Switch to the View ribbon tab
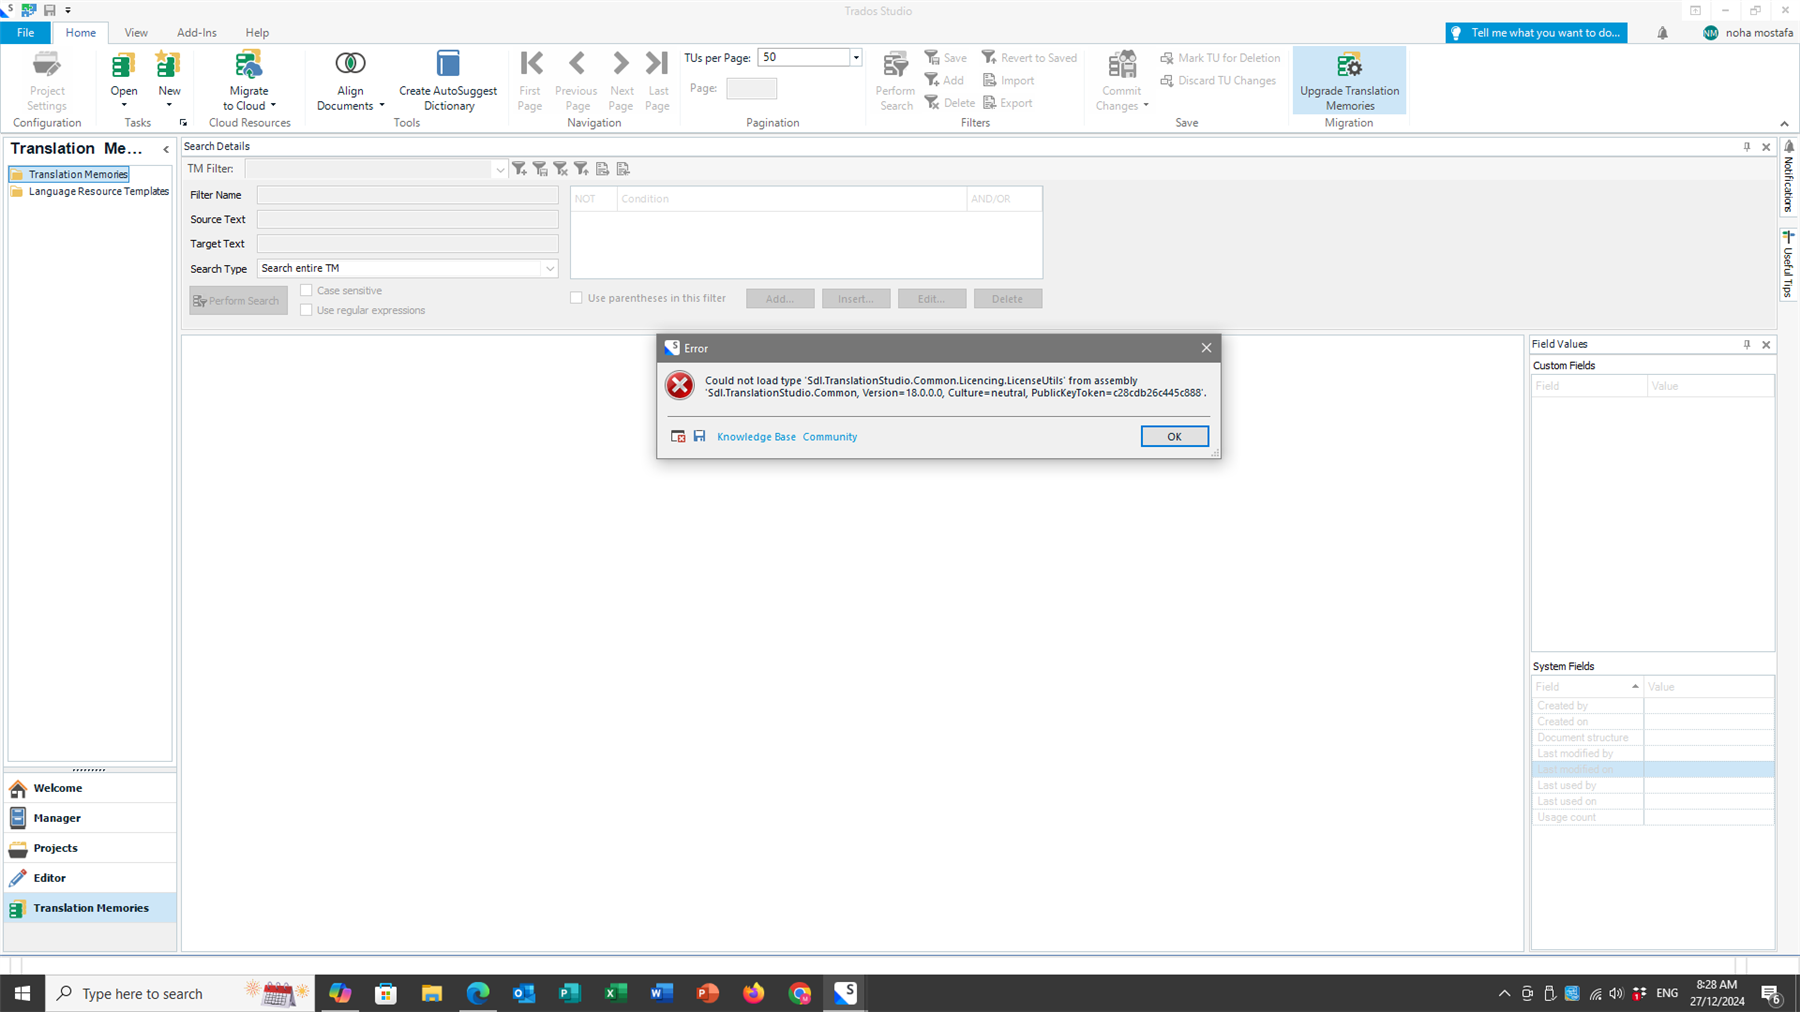 point(136,32)
